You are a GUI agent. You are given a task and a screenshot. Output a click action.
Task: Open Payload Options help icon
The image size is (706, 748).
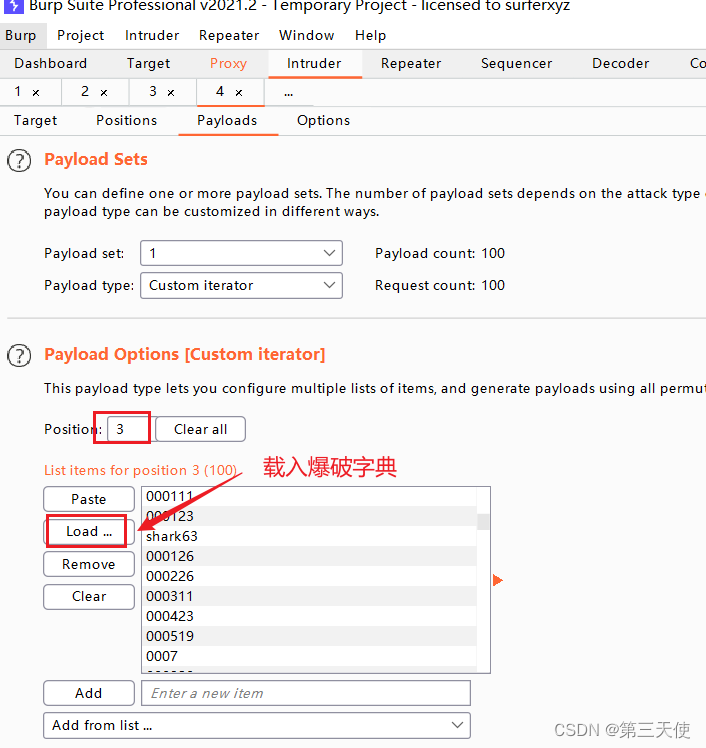pos(19,355)
